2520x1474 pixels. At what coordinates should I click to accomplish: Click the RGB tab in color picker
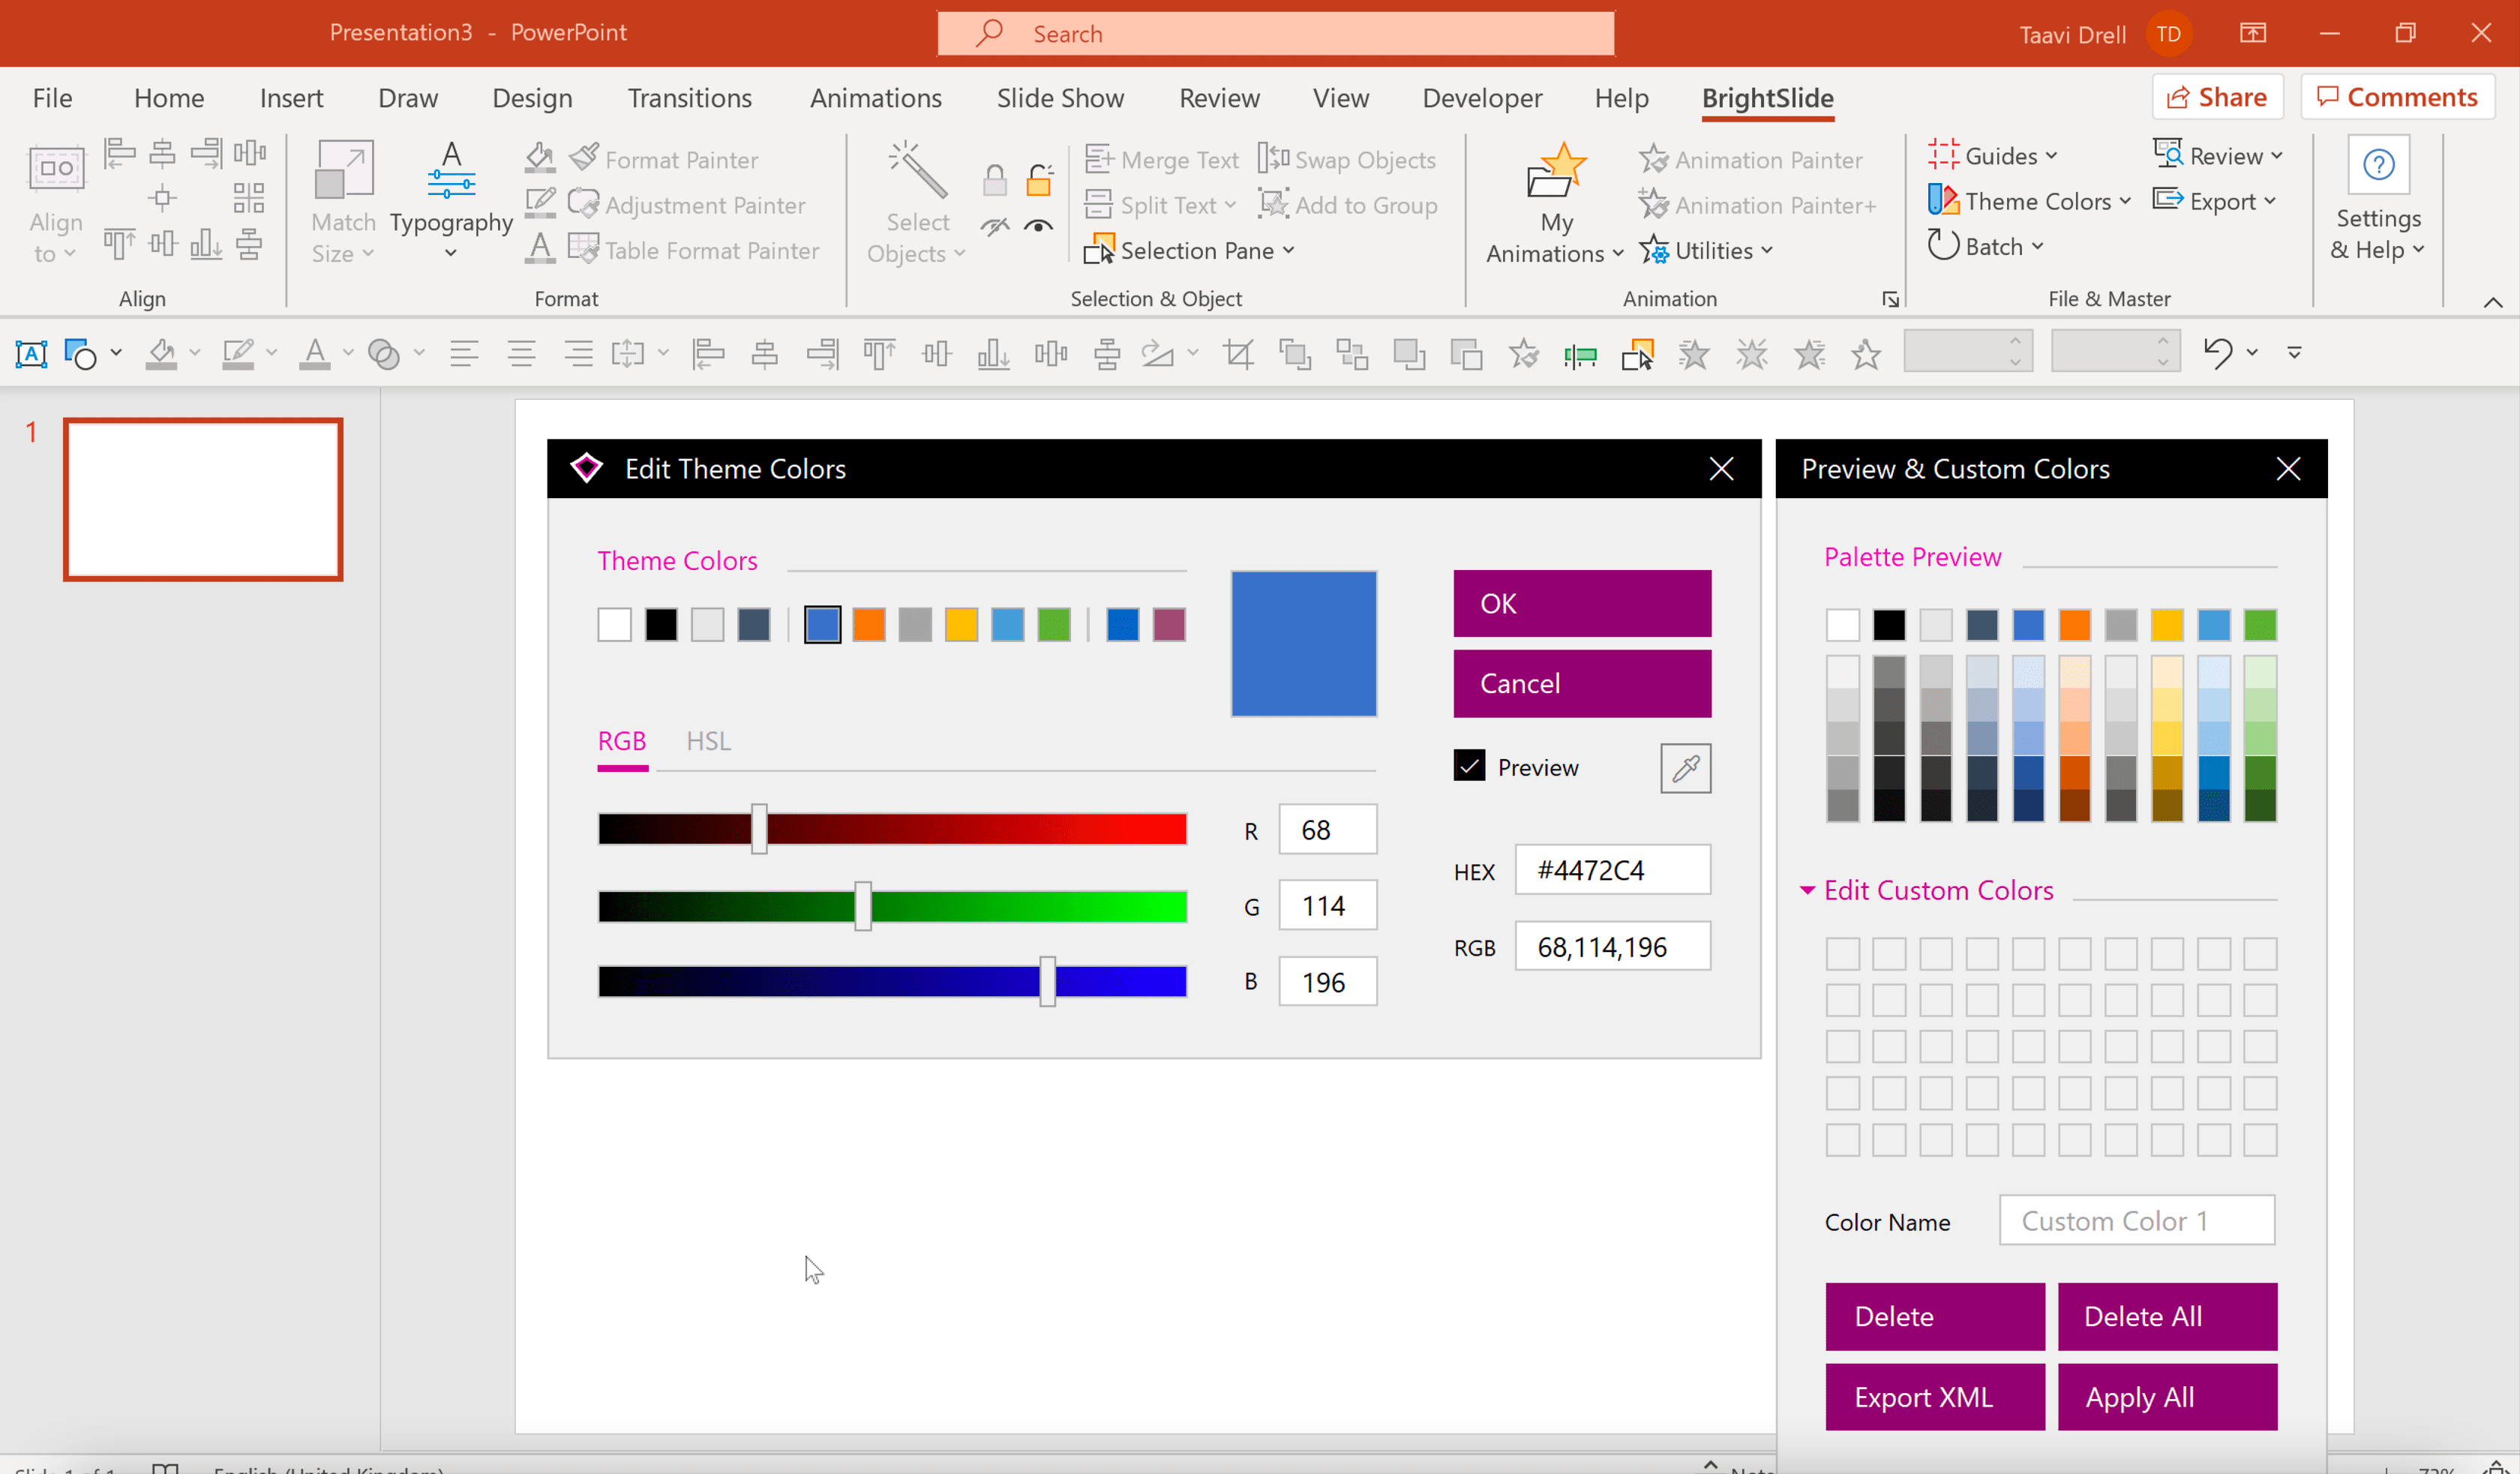(622, 740)
